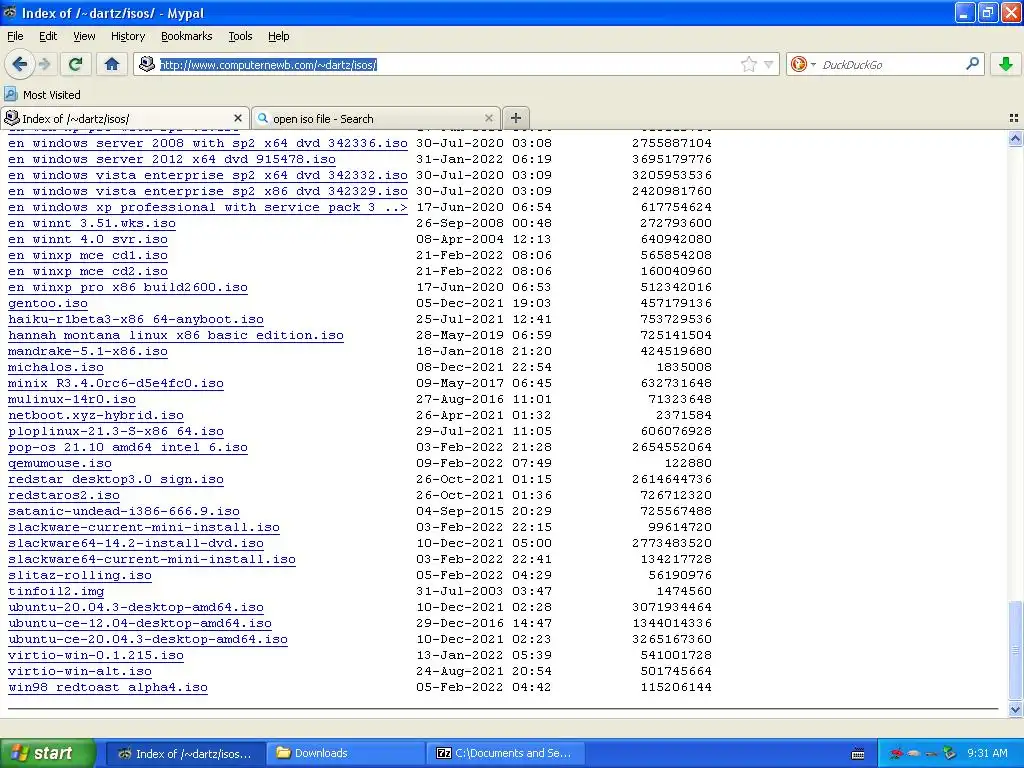Open the address bar history dropdown arrow
The height and width of the screenshot is (768, 1024).
[x=769, y=64]
